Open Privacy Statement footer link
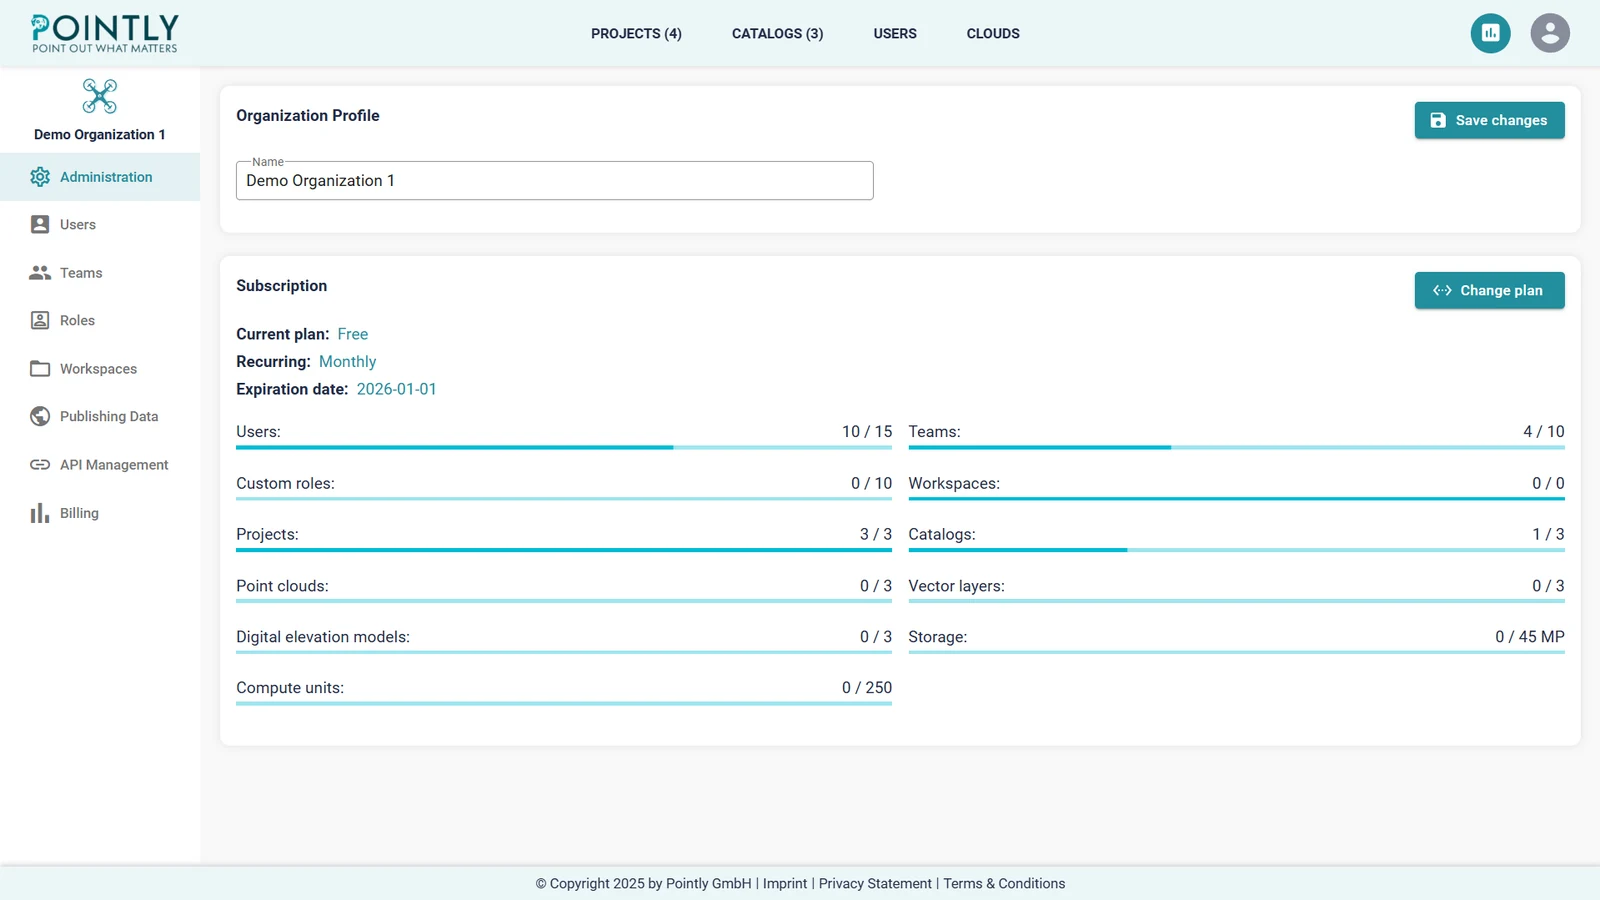 875,883
